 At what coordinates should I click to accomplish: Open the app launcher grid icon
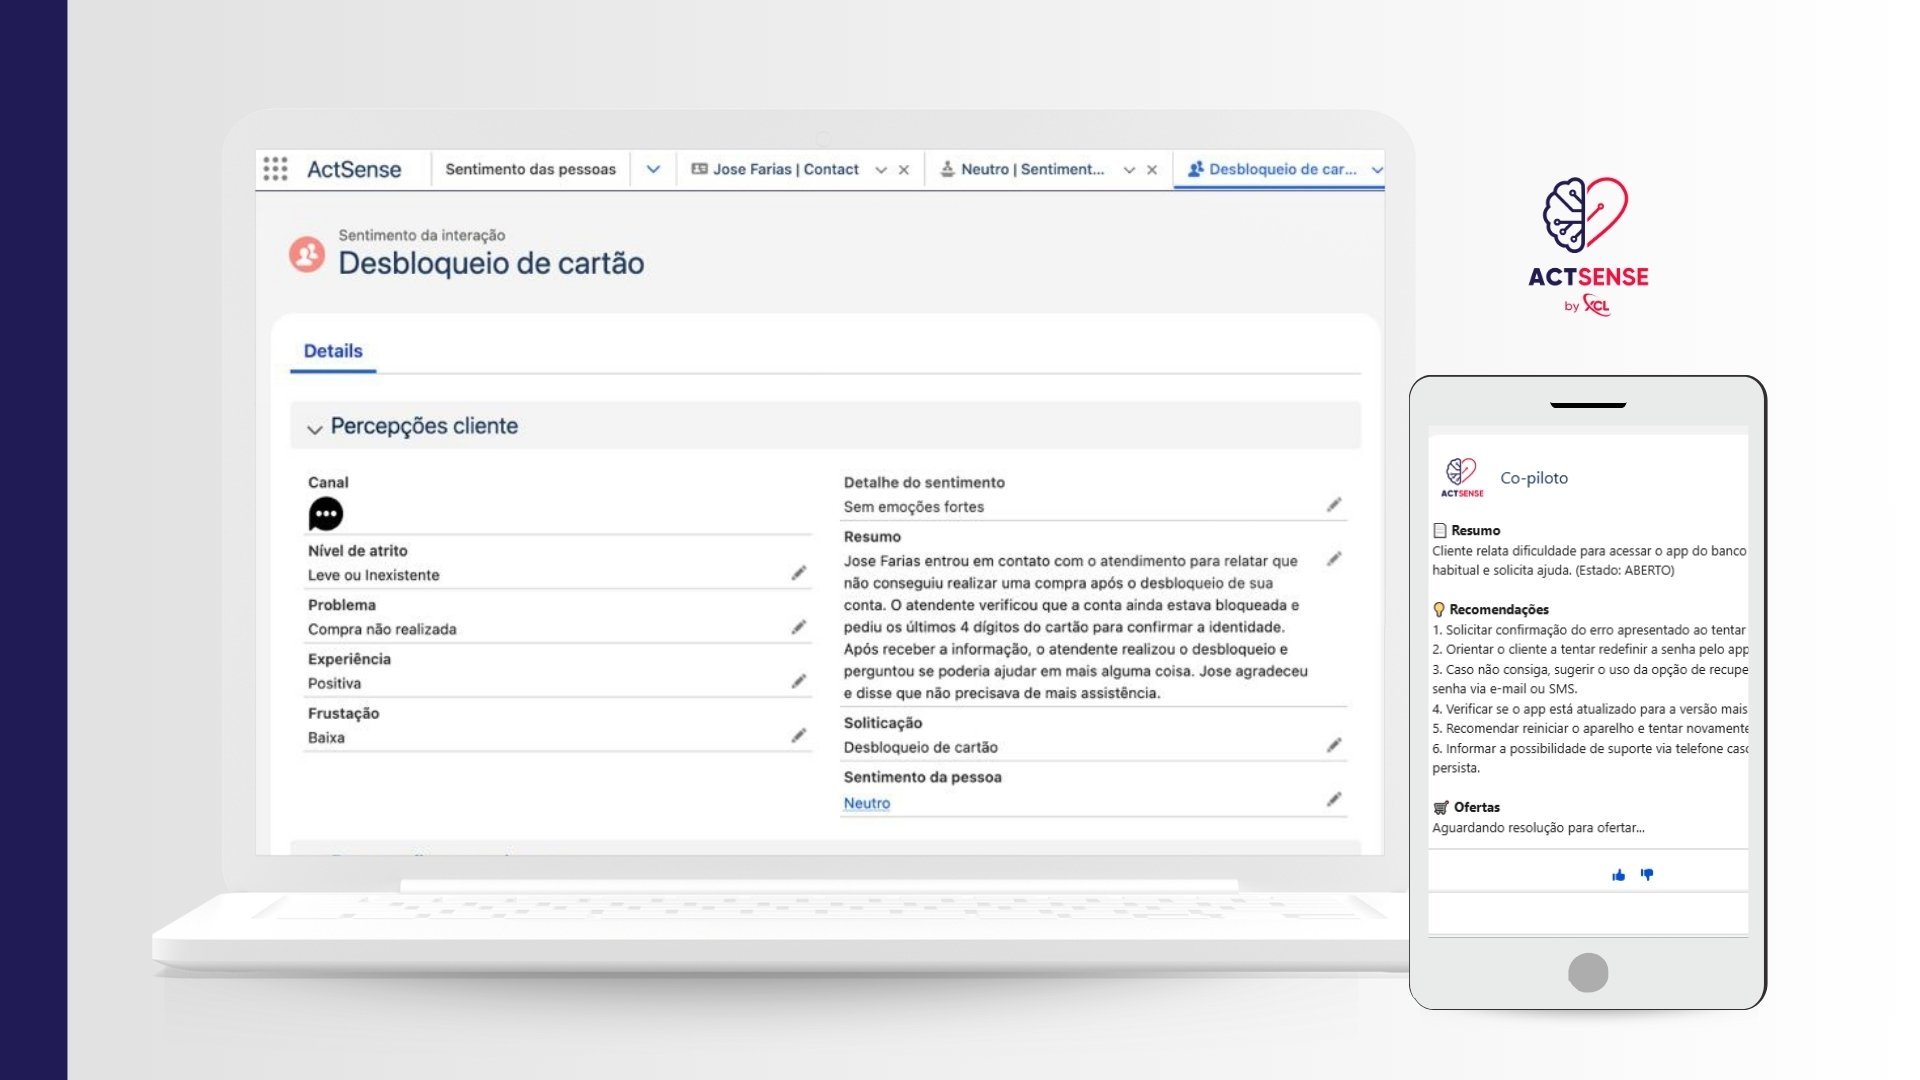tap(276, 169)
